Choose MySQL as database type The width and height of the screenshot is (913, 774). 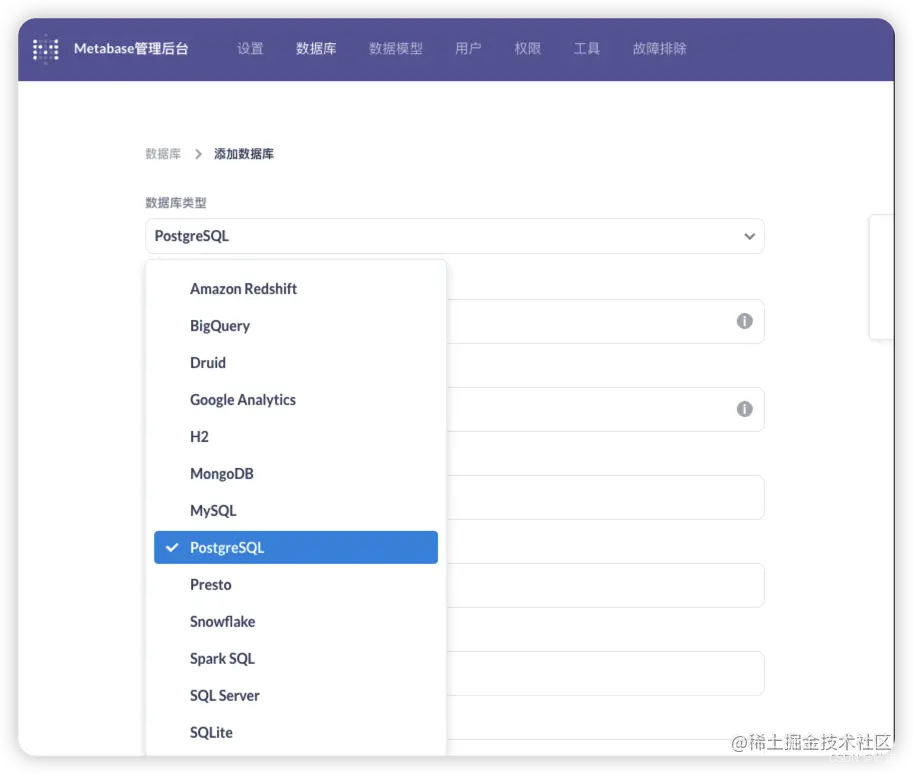point(296,511)
